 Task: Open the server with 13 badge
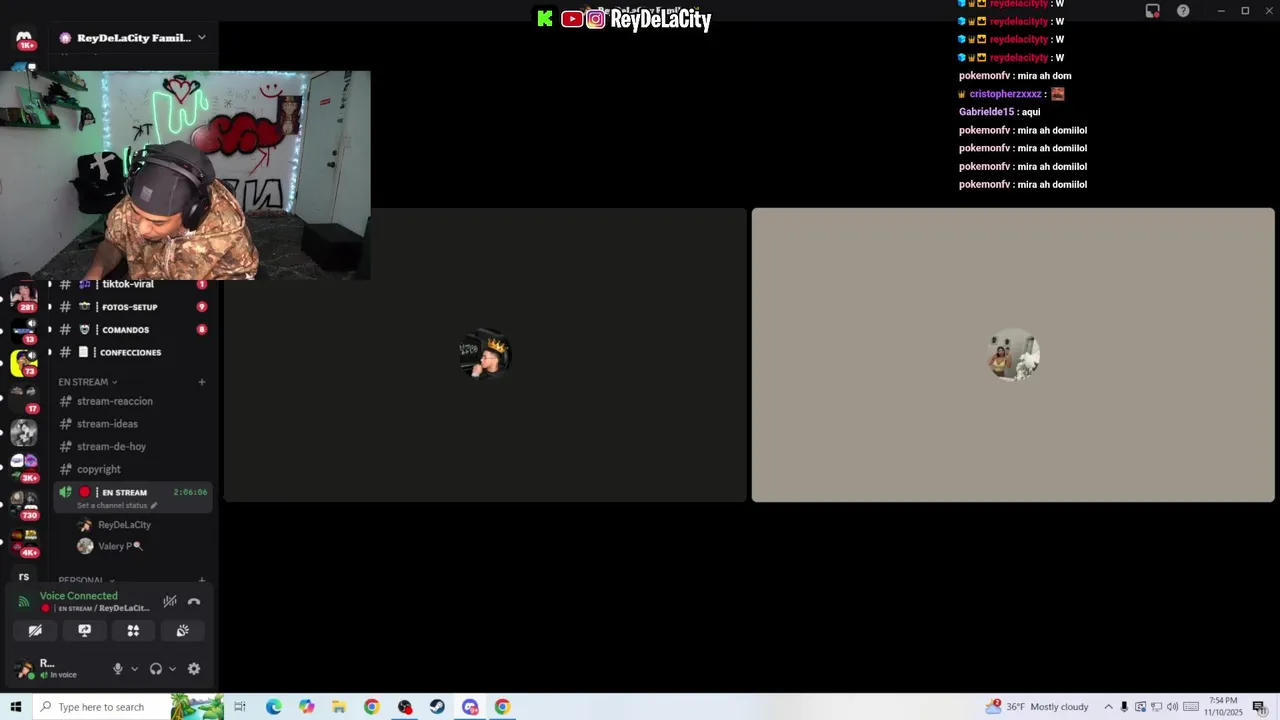click(24, 331)
